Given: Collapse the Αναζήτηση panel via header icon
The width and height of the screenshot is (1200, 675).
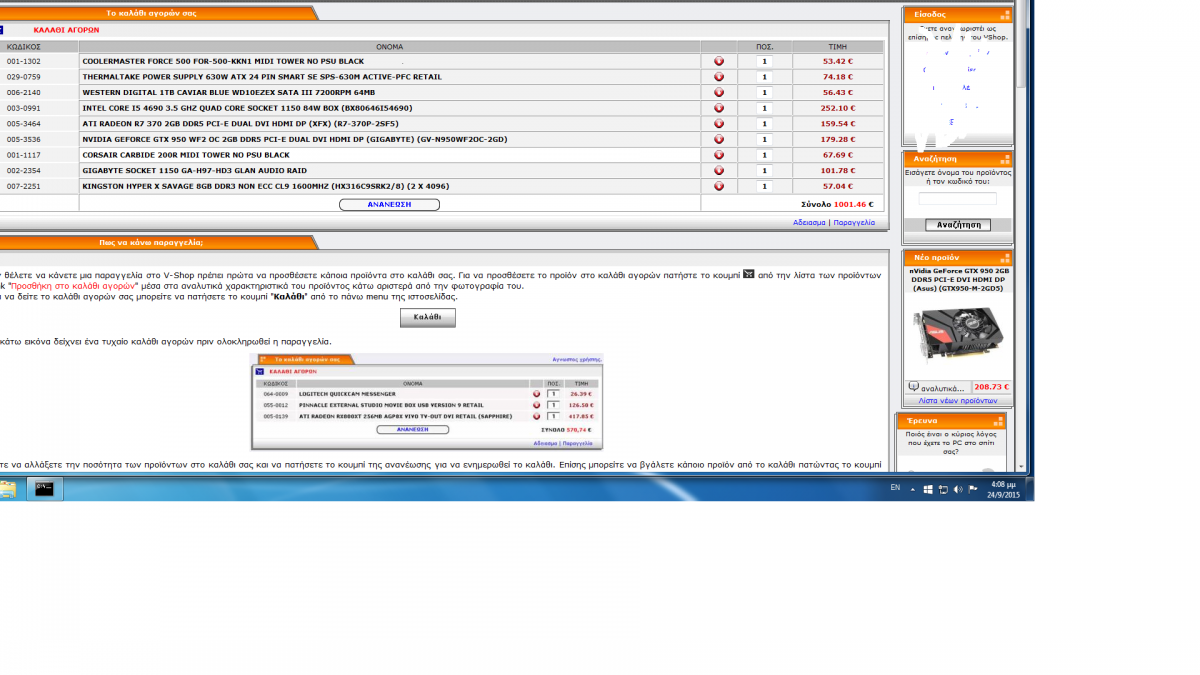Looking at the screenshot, I should tap(1005, 158).
